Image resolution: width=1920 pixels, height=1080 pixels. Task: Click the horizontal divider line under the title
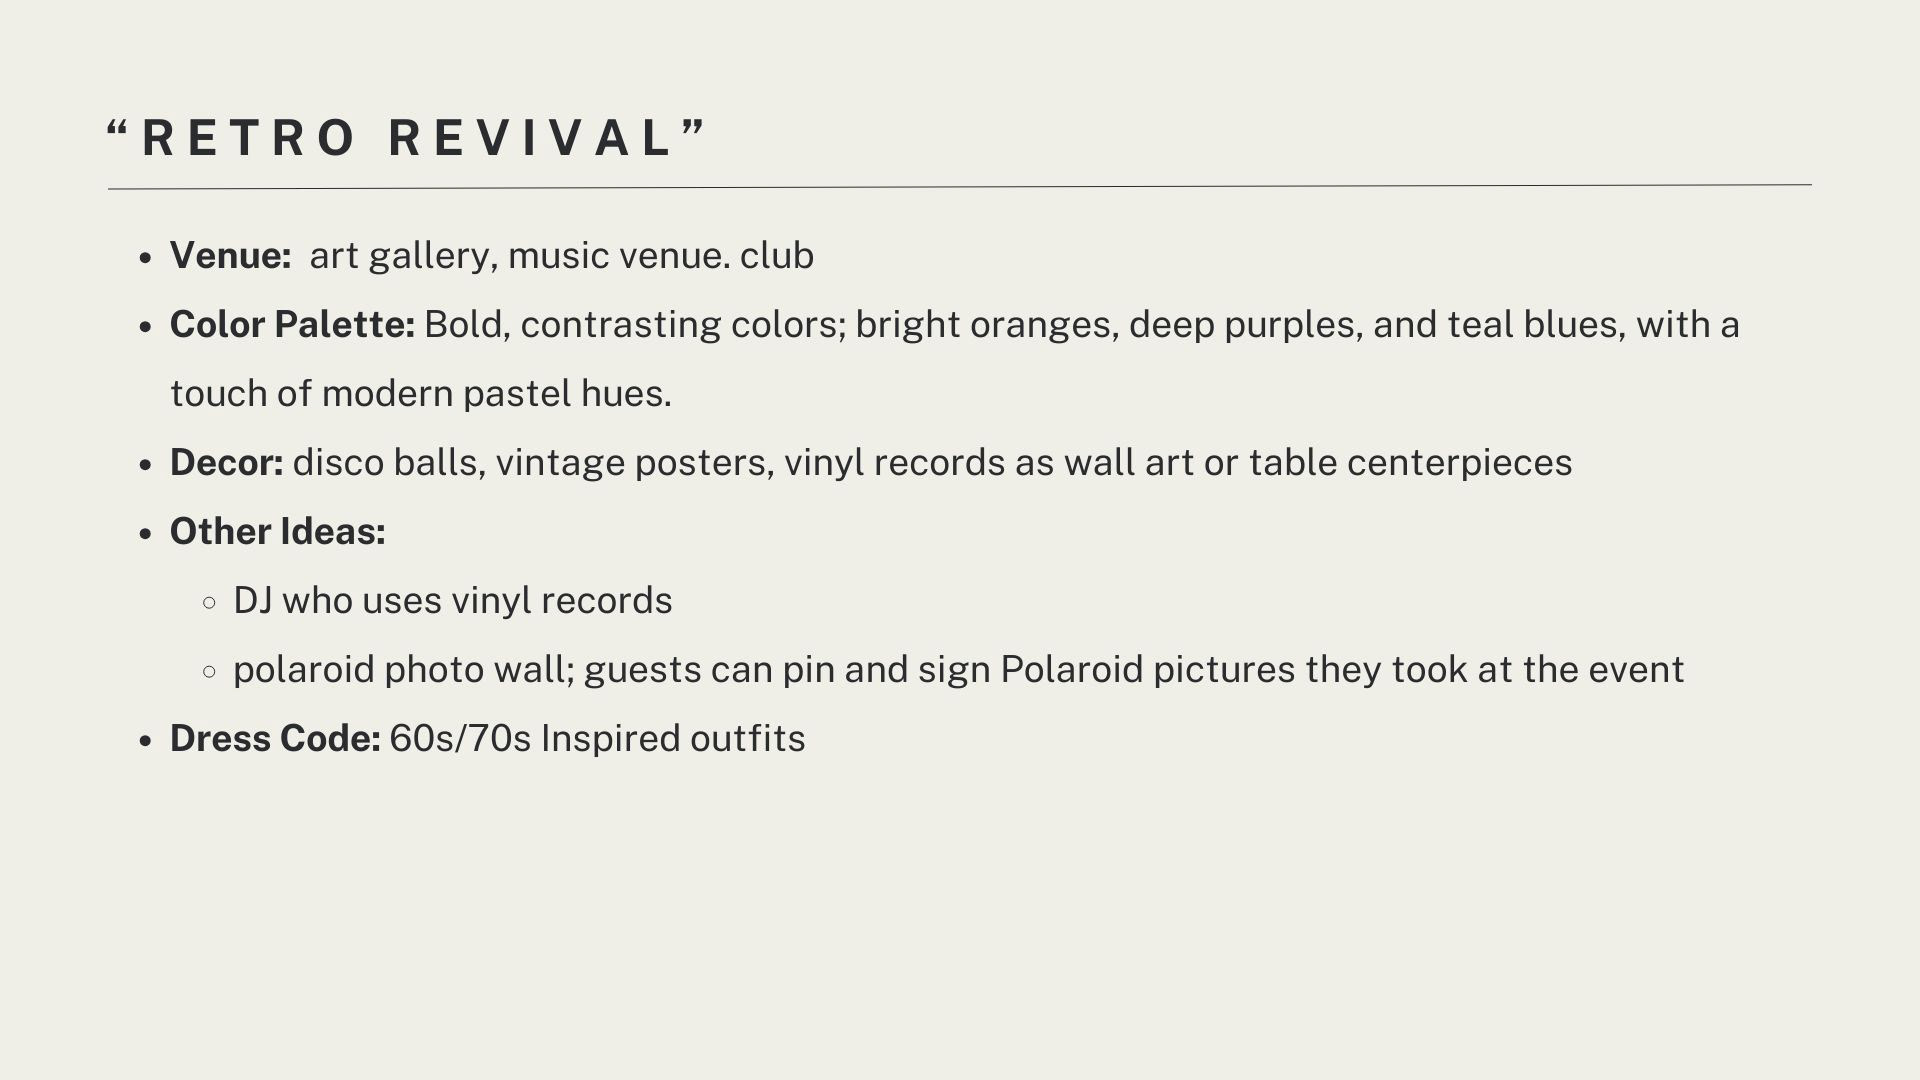coord(960,186)
